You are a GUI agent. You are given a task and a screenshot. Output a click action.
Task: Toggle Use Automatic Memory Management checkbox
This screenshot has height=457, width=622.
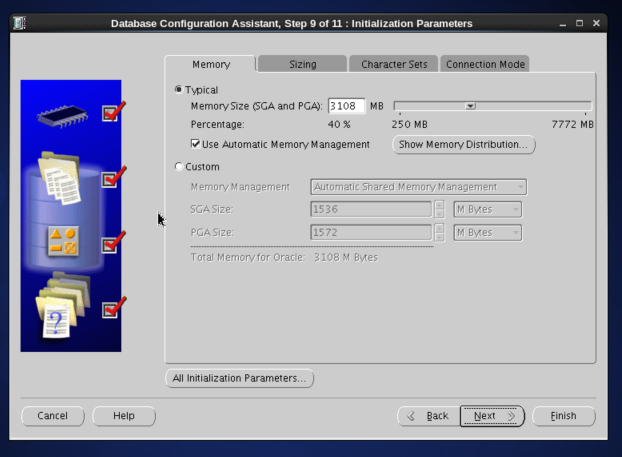pyautogui.click(x=195, y=144)
